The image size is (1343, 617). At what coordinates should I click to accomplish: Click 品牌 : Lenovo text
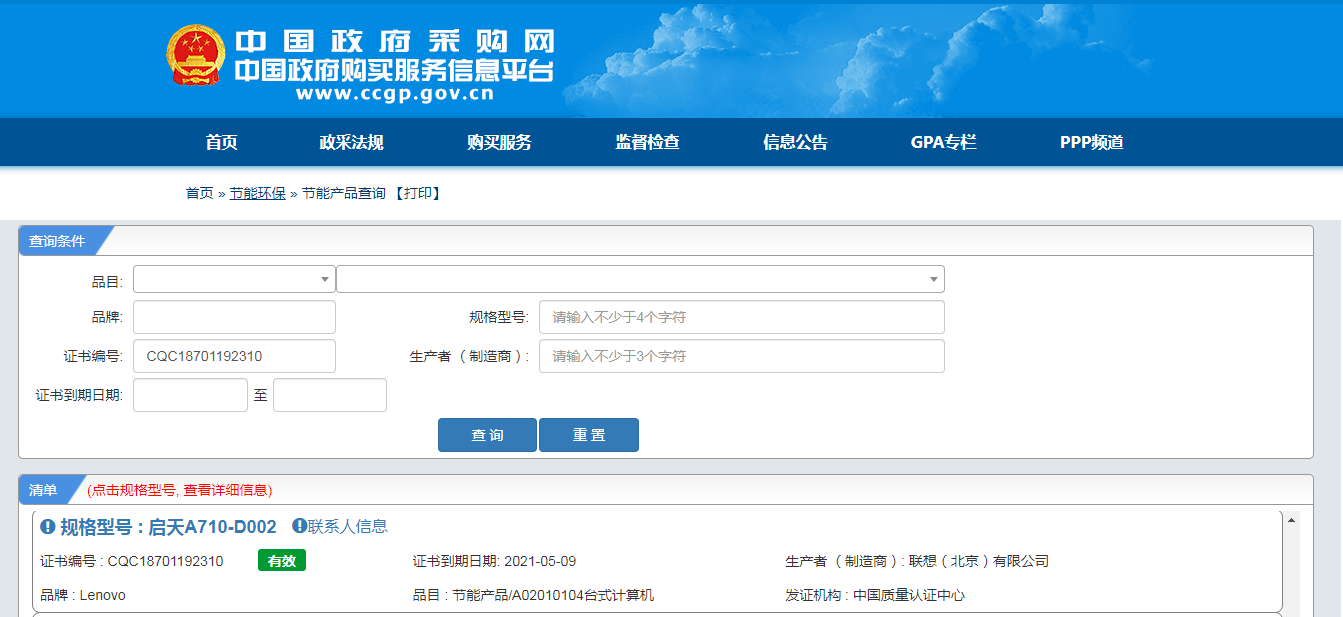(x=83, y=595)
